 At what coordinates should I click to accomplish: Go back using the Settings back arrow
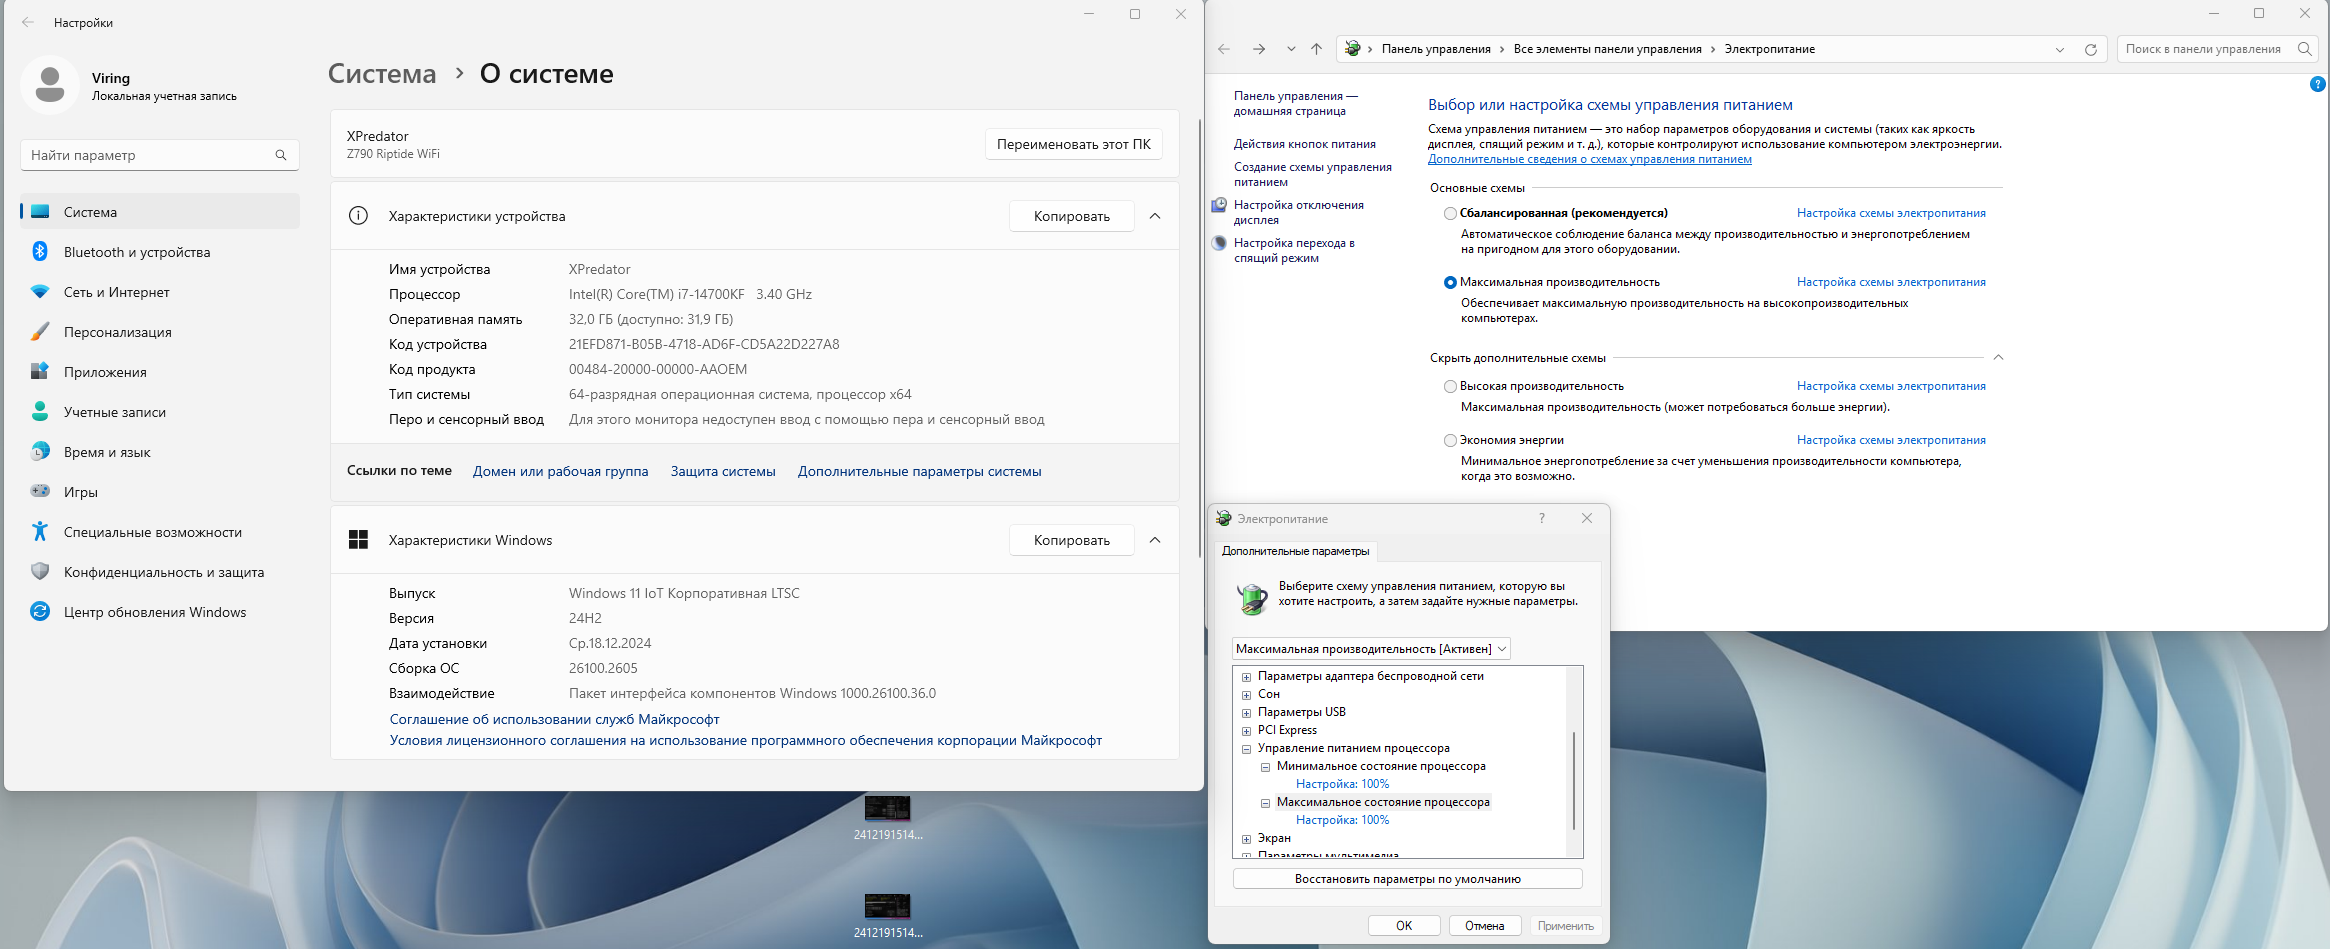28,22
